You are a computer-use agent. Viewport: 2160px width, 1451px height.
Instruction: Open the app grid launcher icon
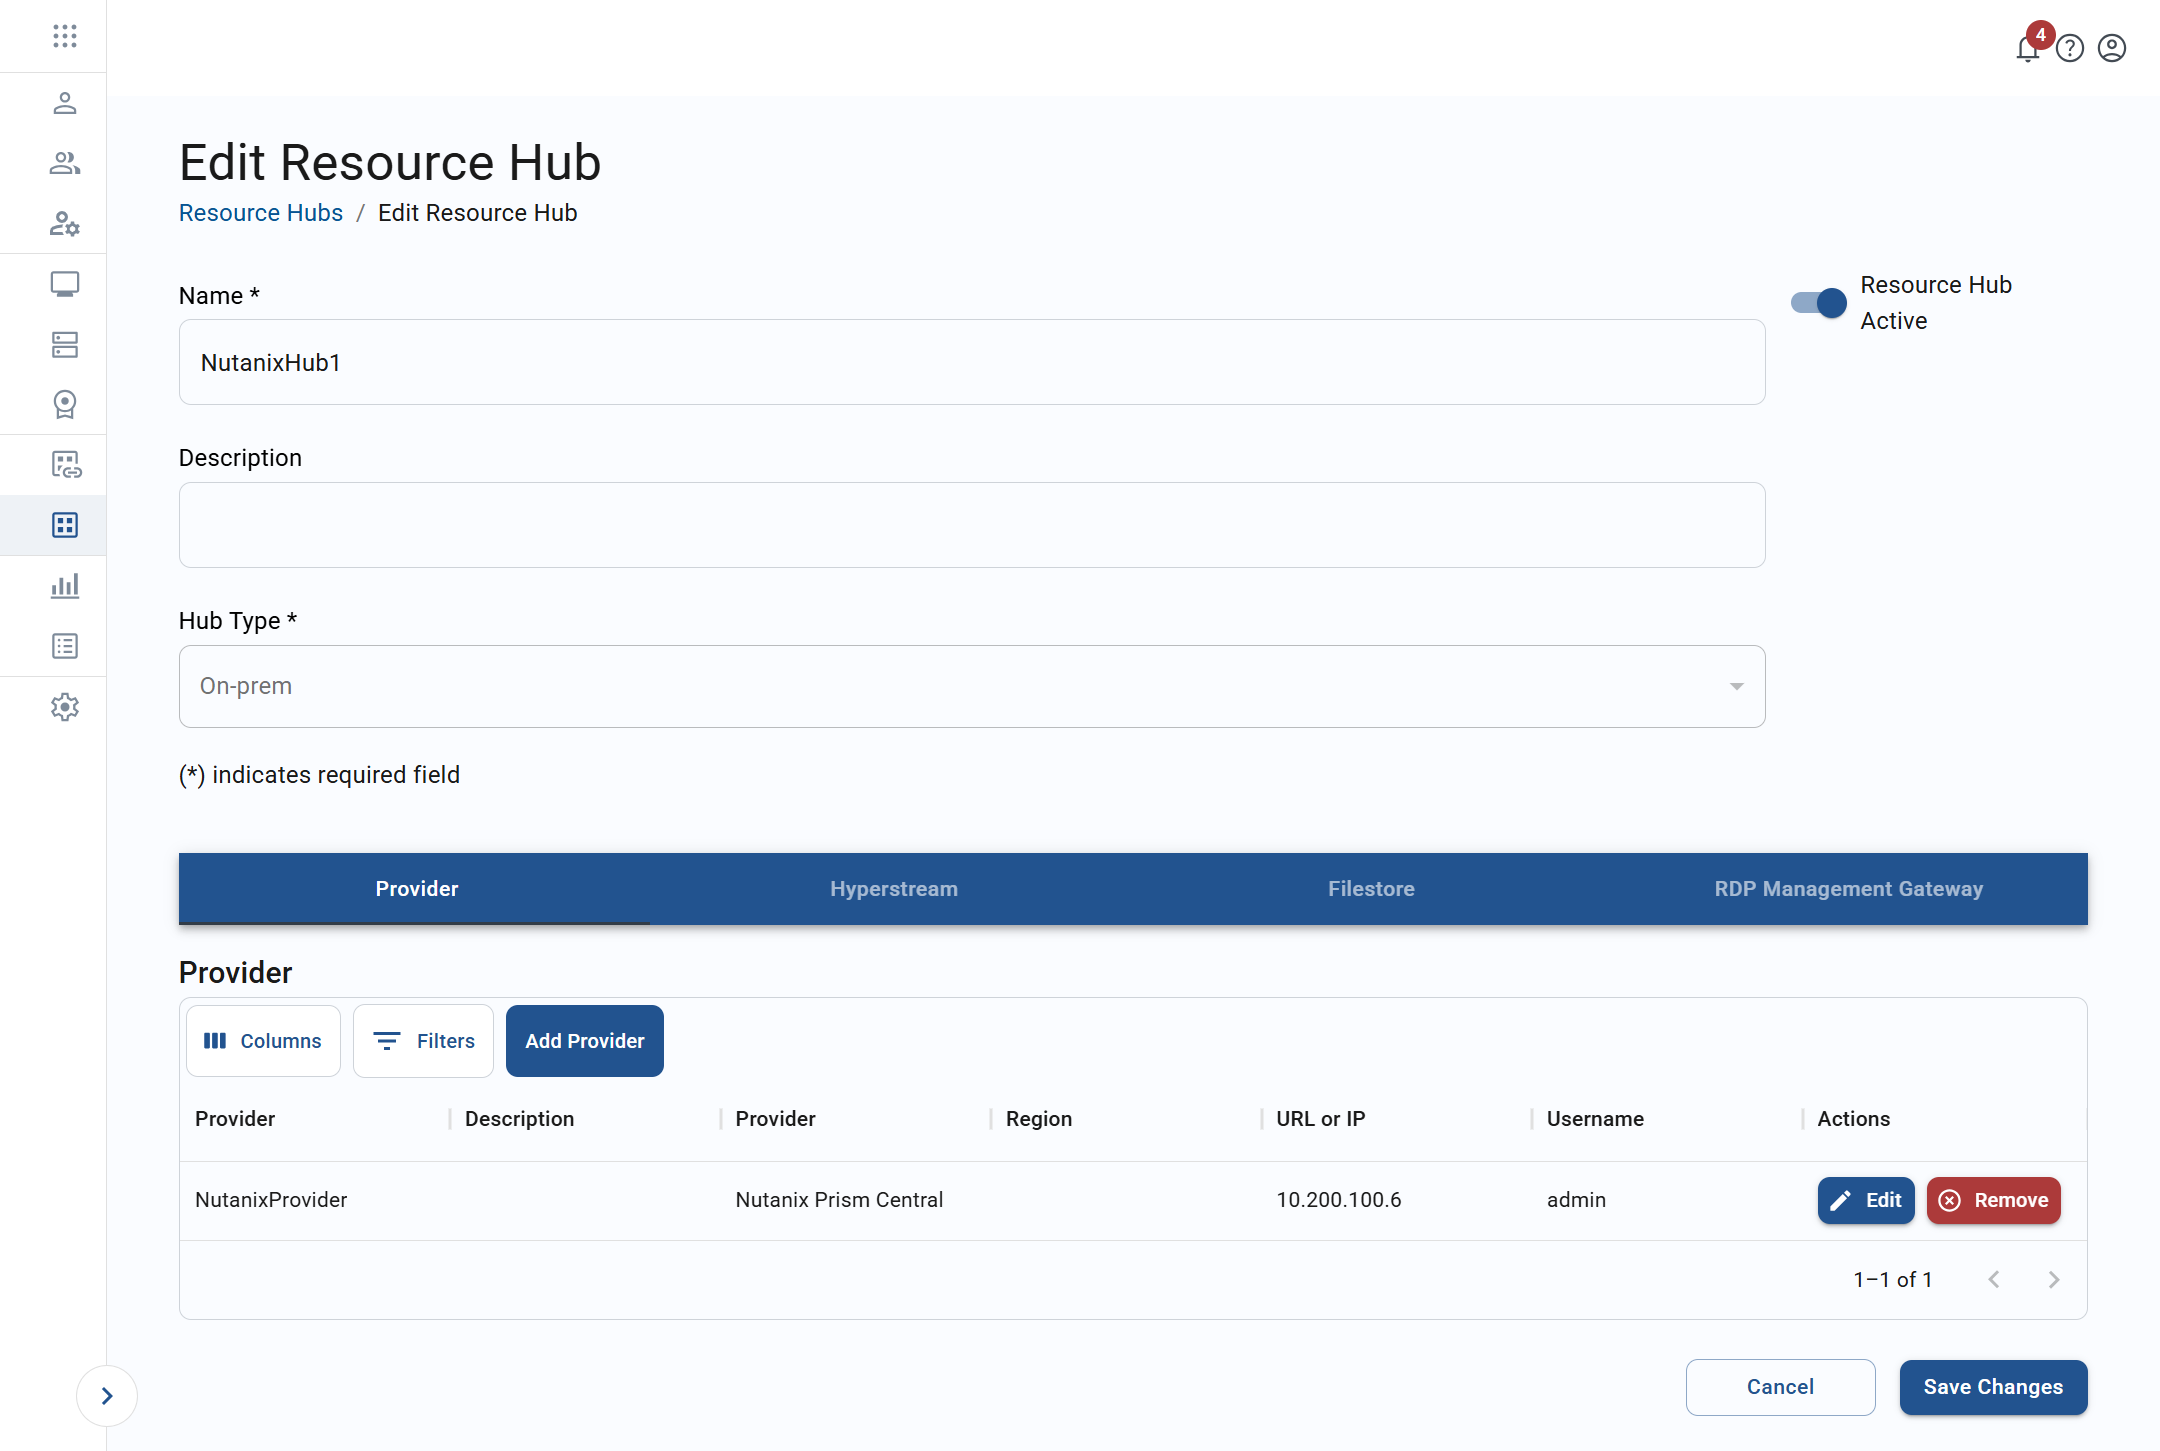tap(65, 36)
